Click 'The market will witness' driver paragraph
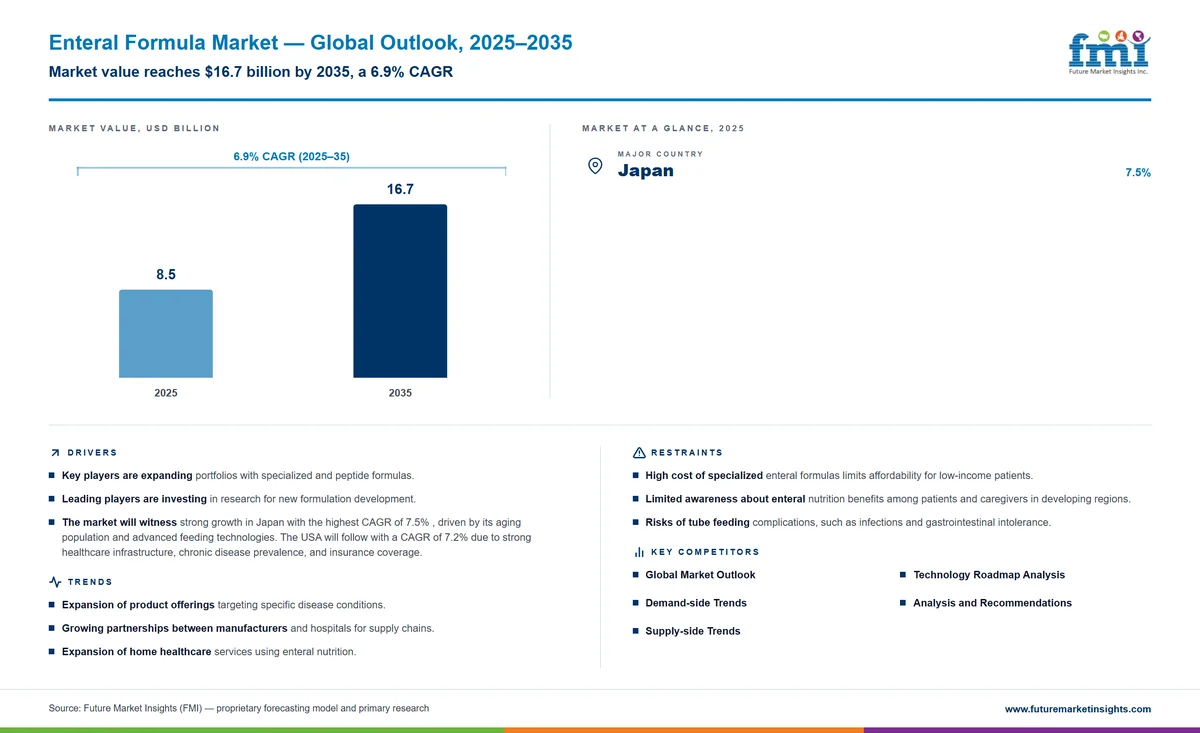Image resolution: width=1200 pixels, height=733 pixels. tap(296, 537)
